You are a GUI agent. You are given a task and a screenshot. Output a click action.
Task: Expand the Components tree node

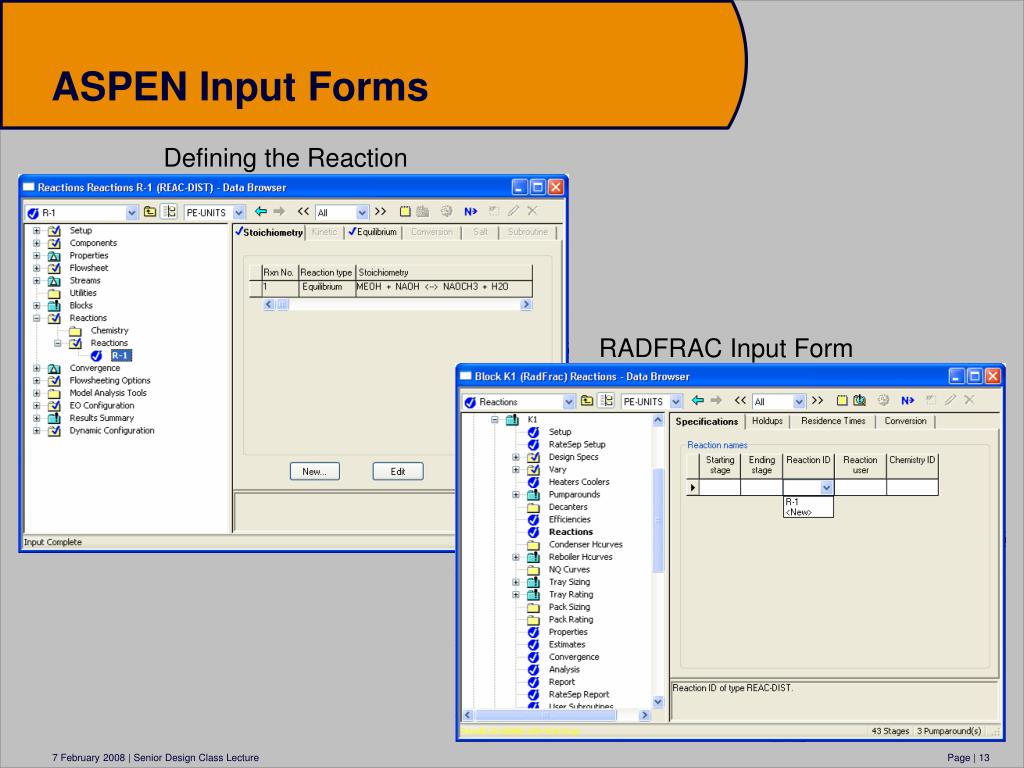(x=37, y=243)
